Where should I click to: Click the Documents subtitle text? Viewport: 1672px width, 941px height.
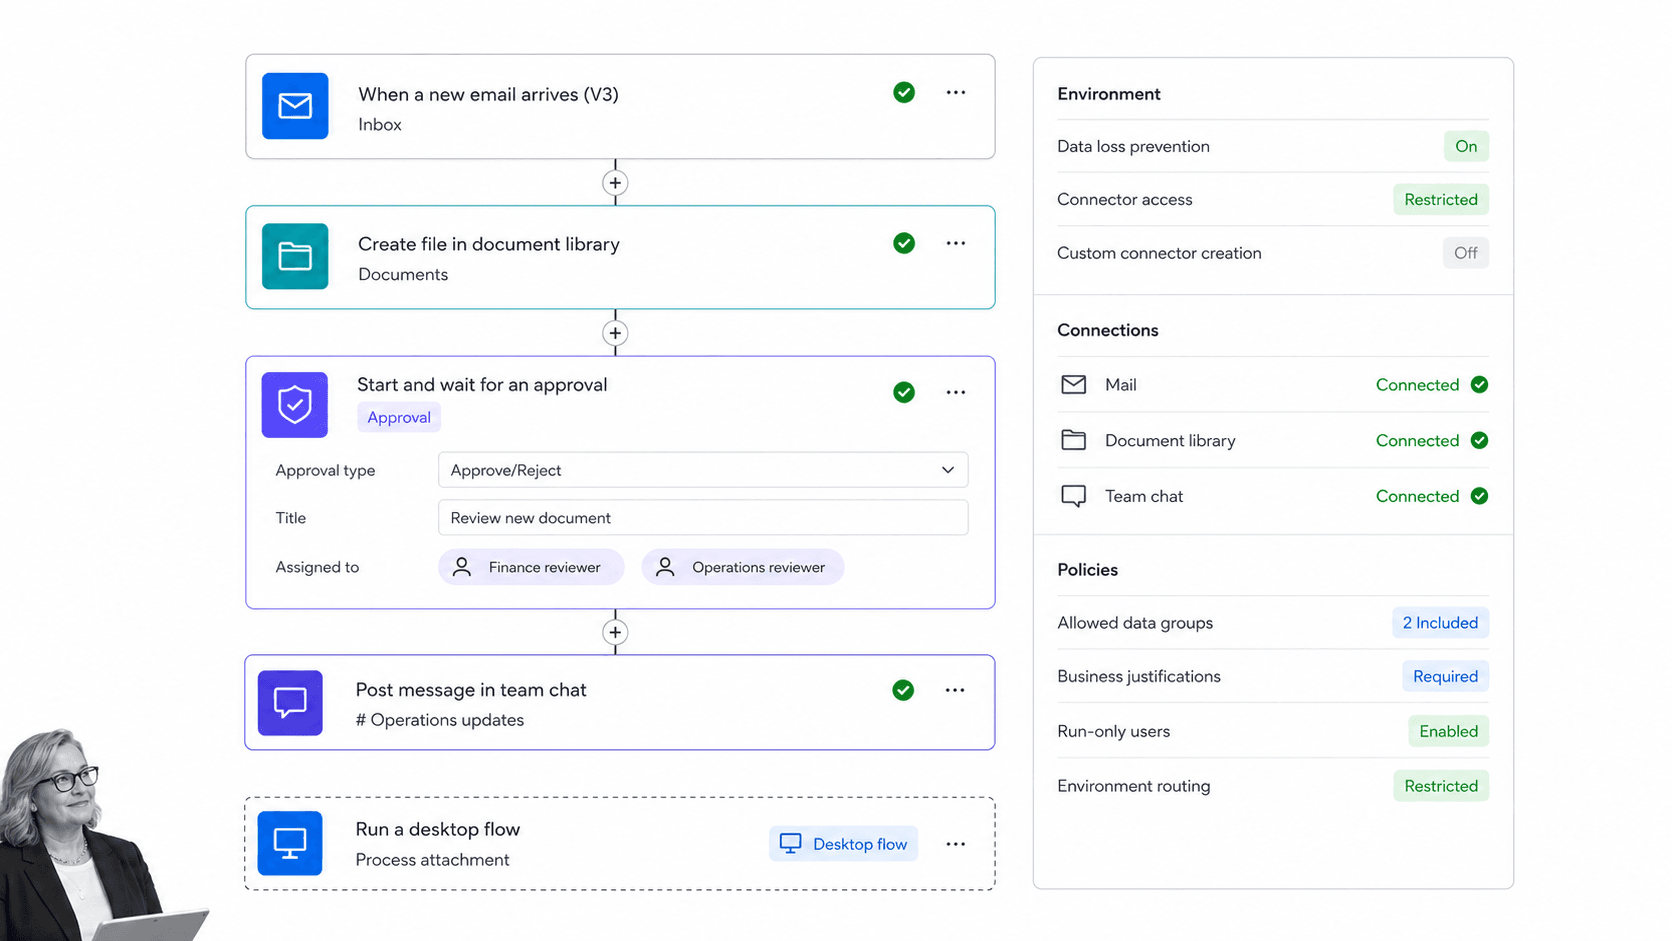pyautogui.click(x=403, y=275)
